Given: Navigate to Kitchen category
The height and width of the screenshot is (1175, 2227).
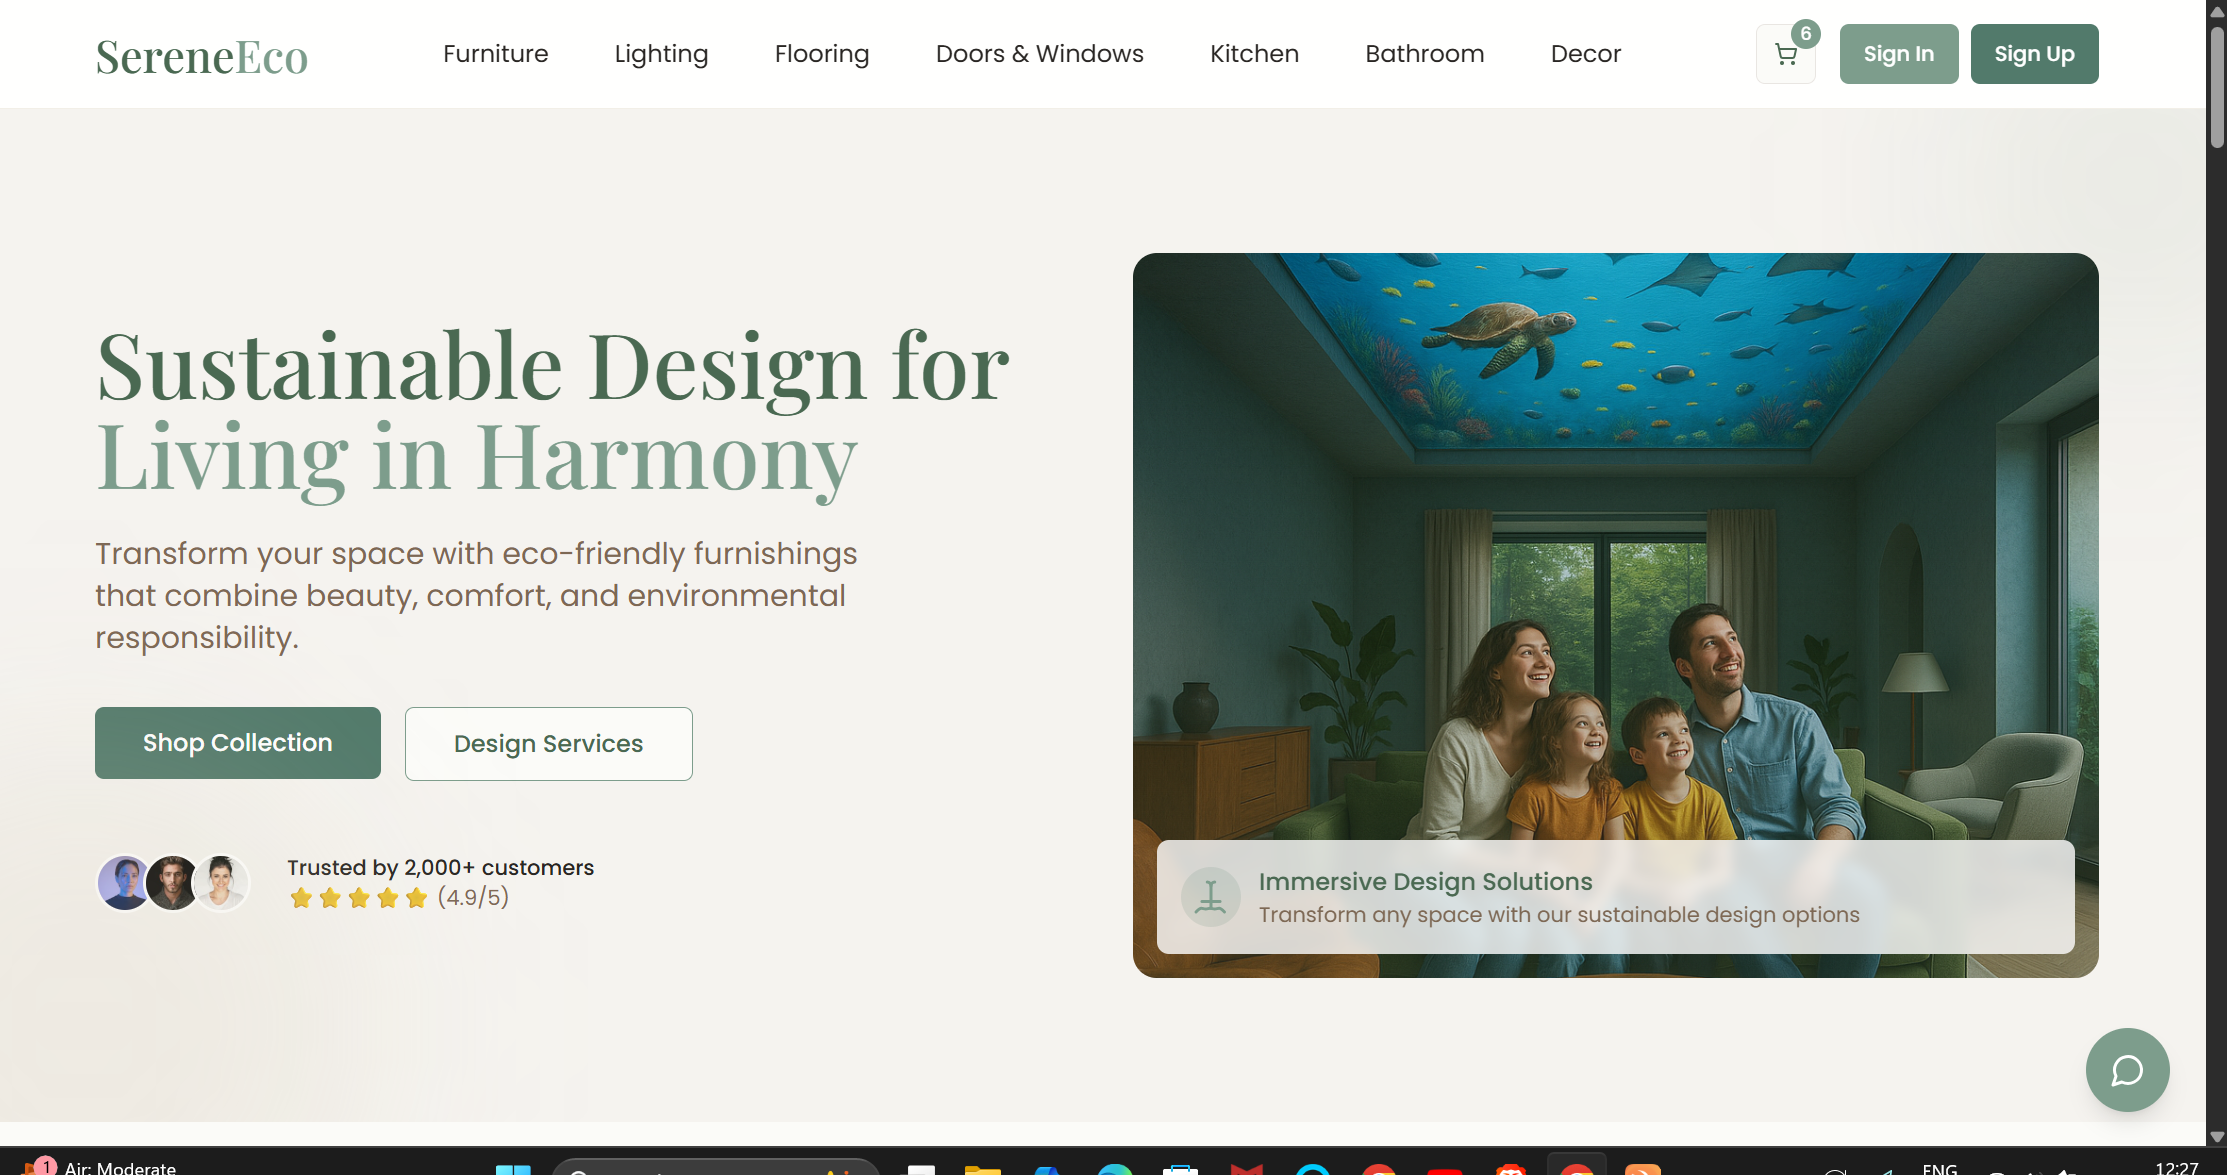Looking at the screenshot, I should [1254, 54].
